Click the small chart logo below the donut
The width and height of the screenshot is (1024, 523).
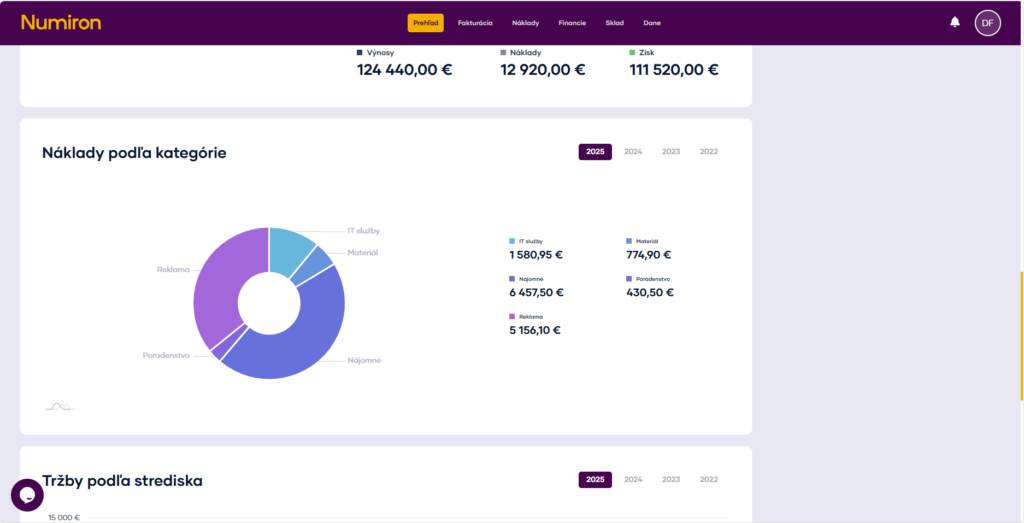click(59, 406)
